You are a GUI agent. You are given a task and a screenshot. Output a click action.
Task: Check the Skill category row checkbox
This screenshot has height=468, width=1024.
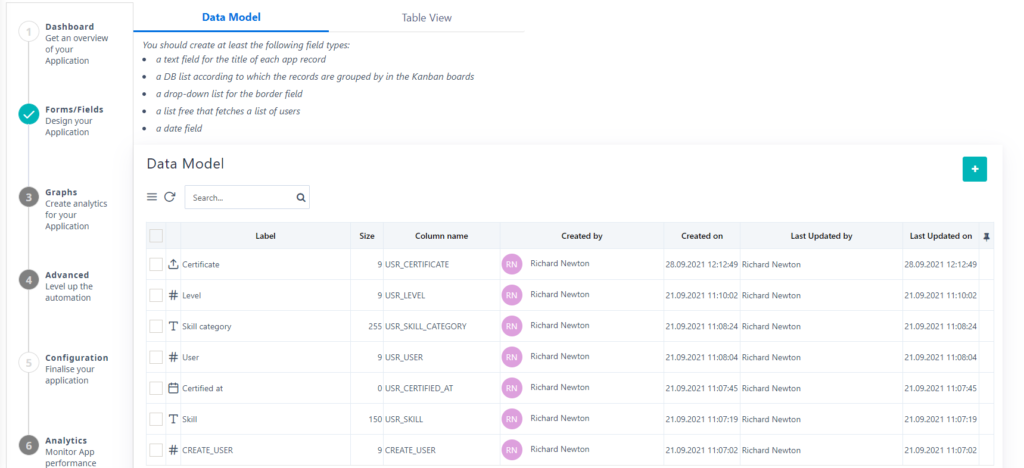[x=156, y=326]
